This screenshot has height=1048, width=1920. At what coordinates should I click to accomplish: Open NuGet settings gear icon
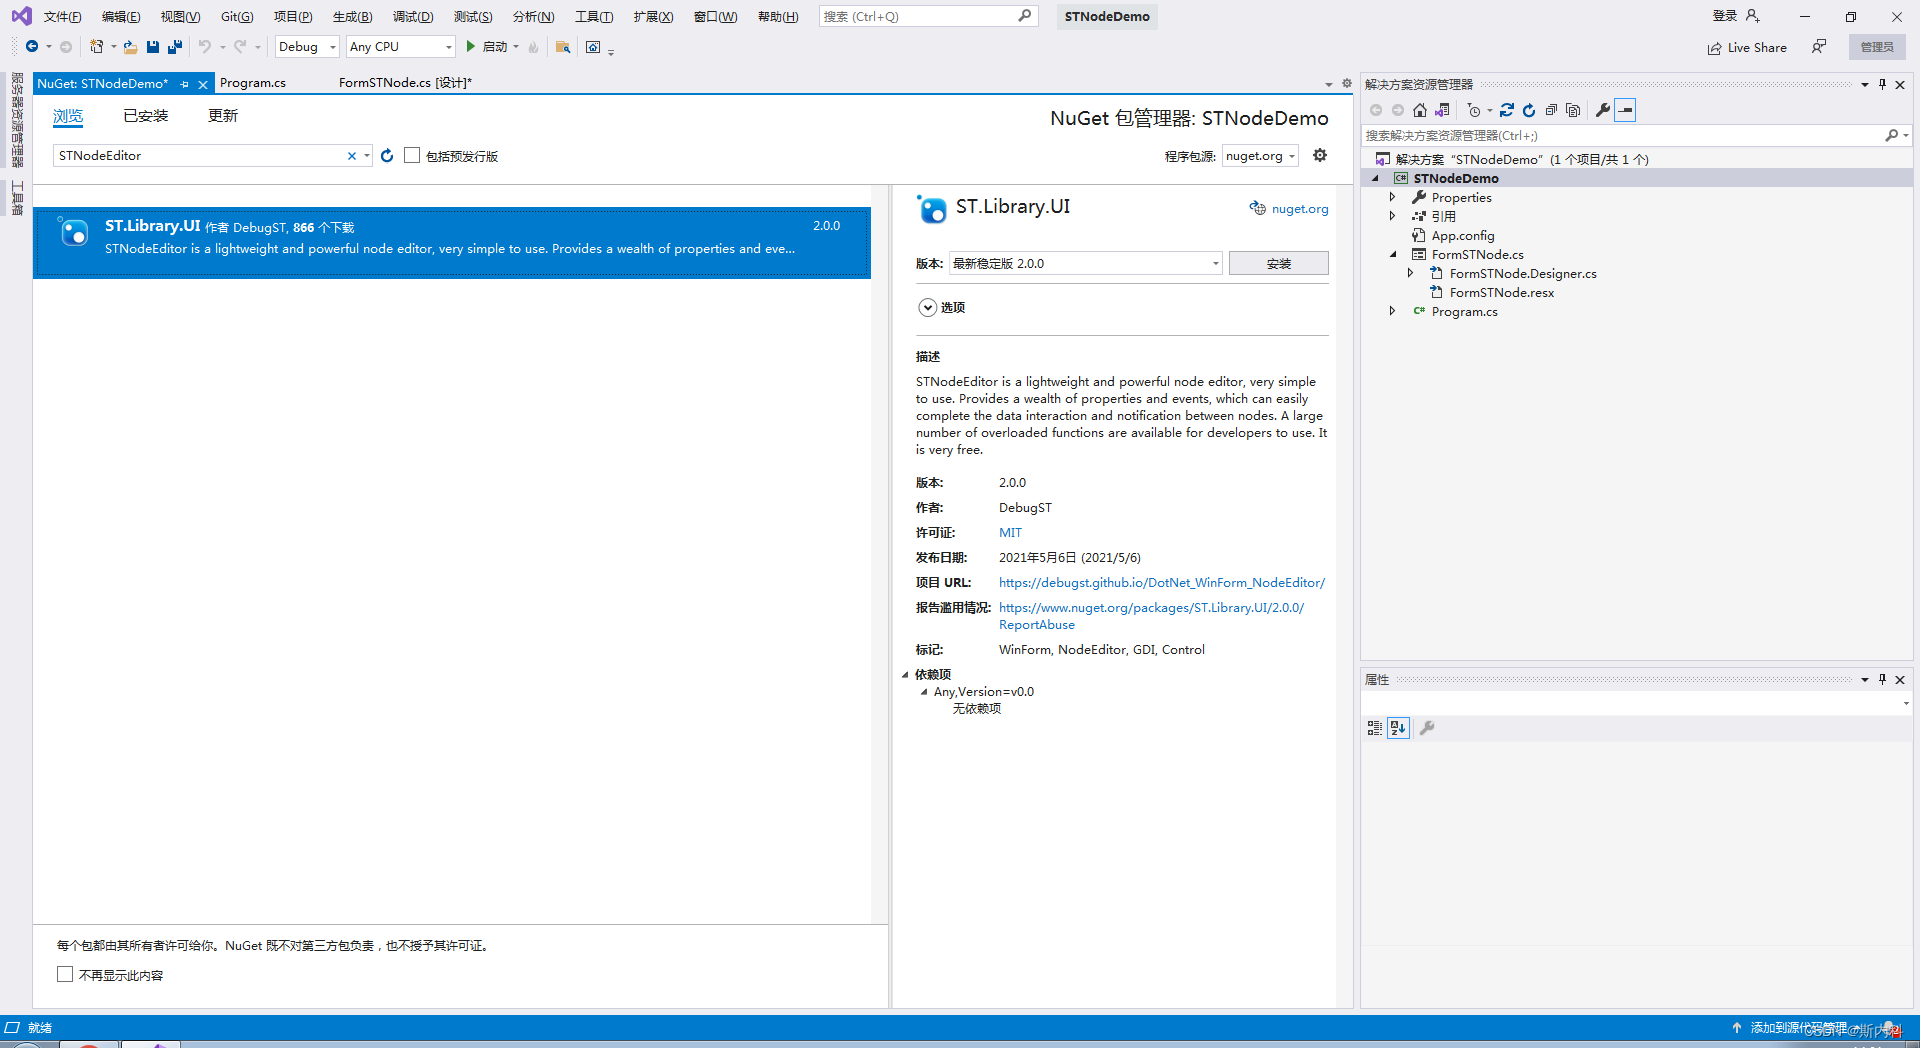tap(1320, 155)
